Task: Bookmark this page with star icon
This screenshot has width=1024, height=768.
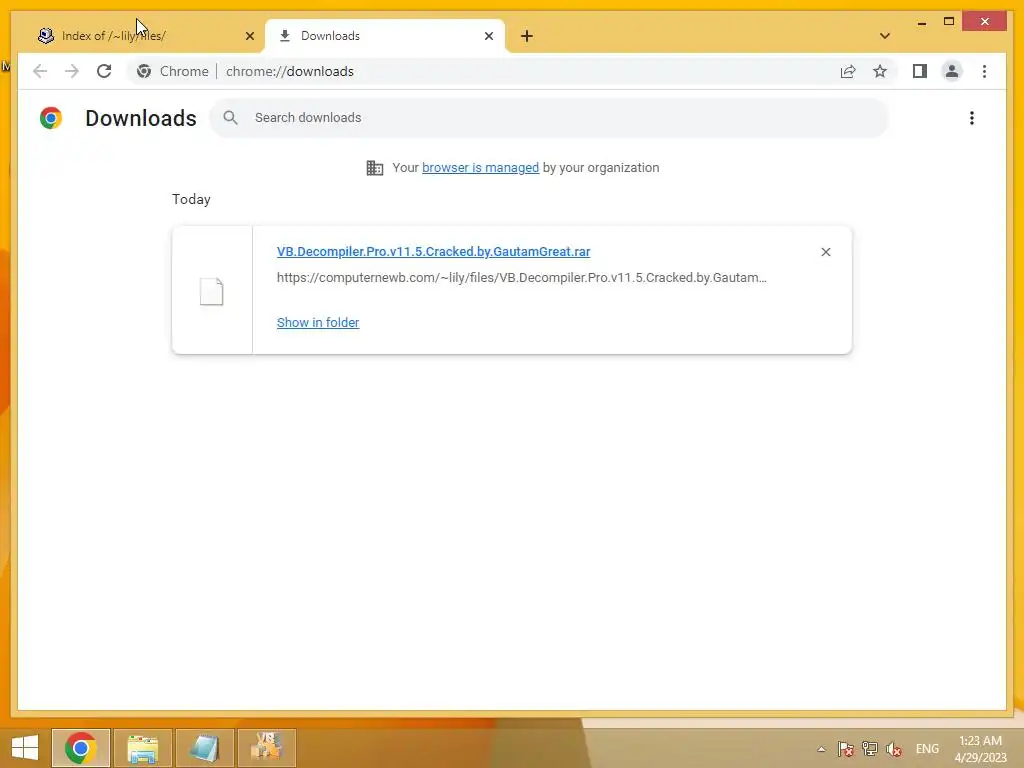Action: pos(880,71)
